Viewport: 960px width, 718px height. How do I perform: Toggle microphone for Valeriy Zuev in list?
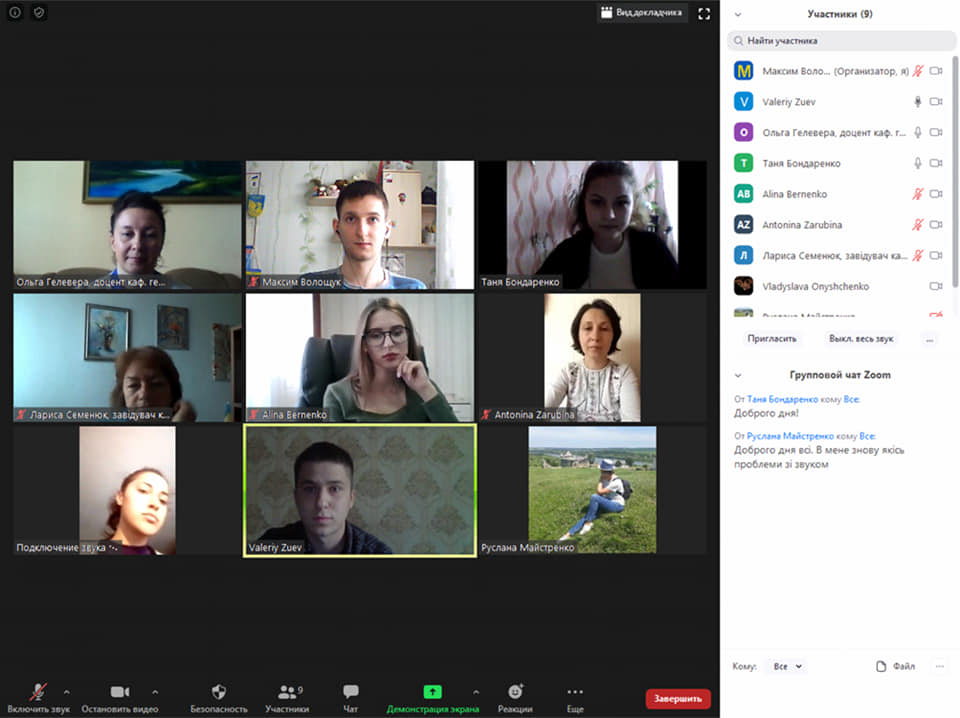(917, 102)
